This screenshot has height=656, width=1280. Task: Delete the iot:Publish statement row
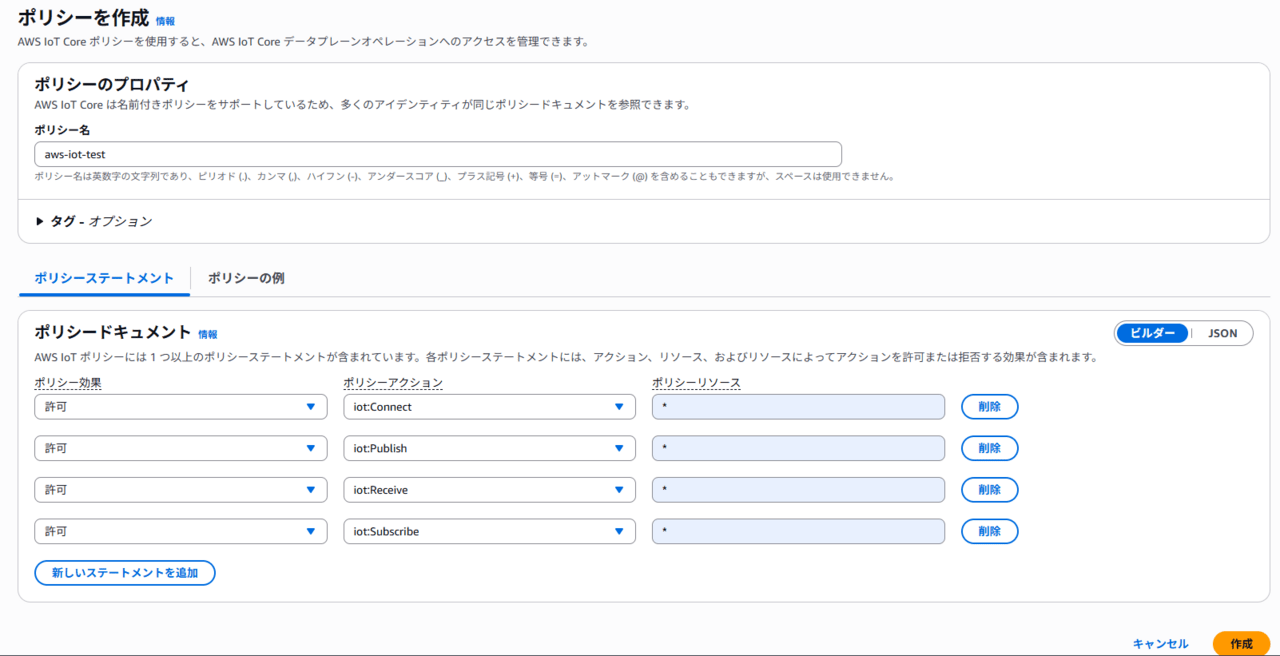point(989,448)
